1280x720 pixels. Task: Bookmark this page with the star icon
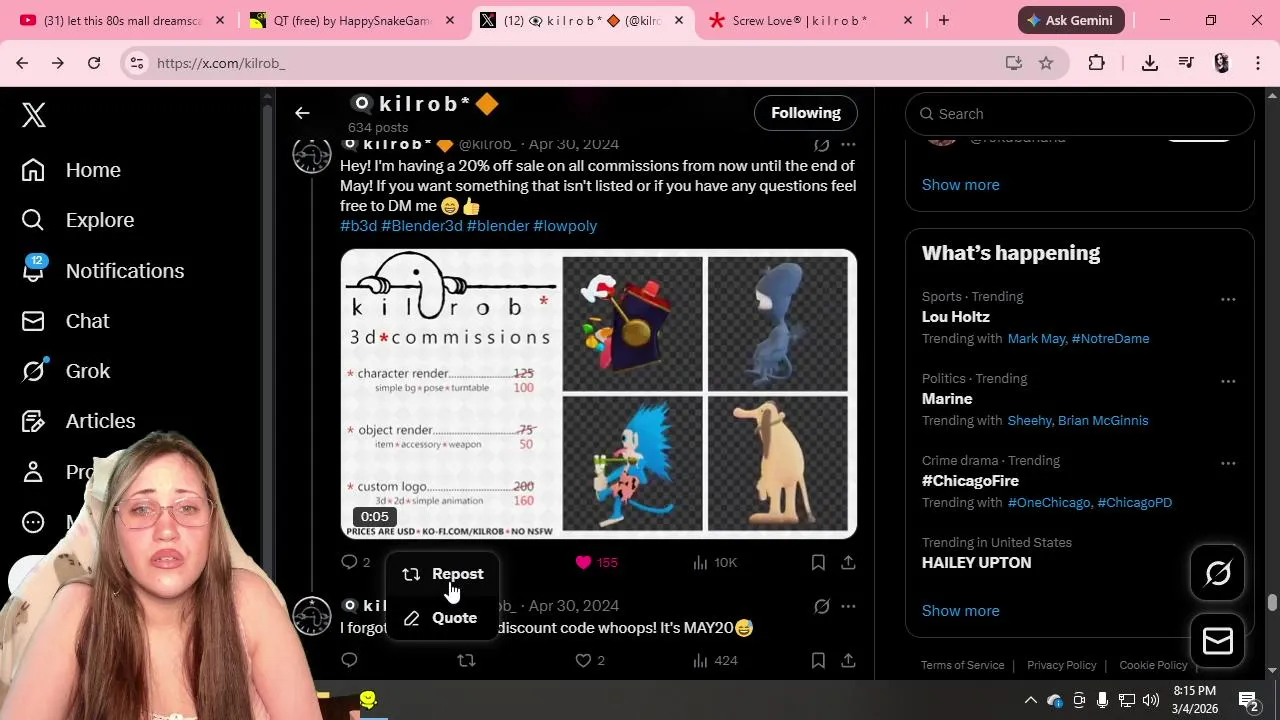1046,63
